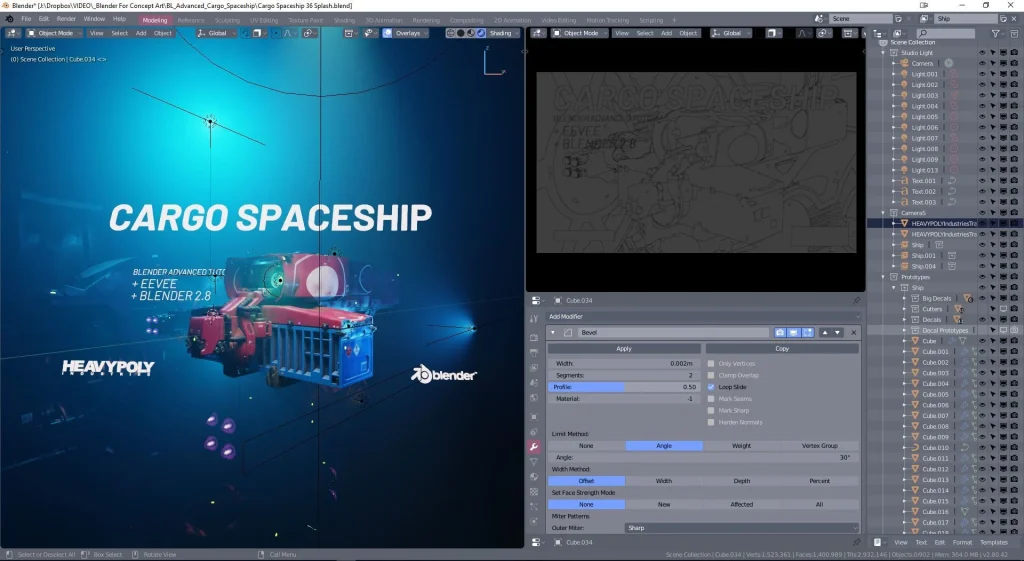1024x561 pixels.
Task: Toggle Bevel modifier edit mode display icon
Action: pos(808,332)
